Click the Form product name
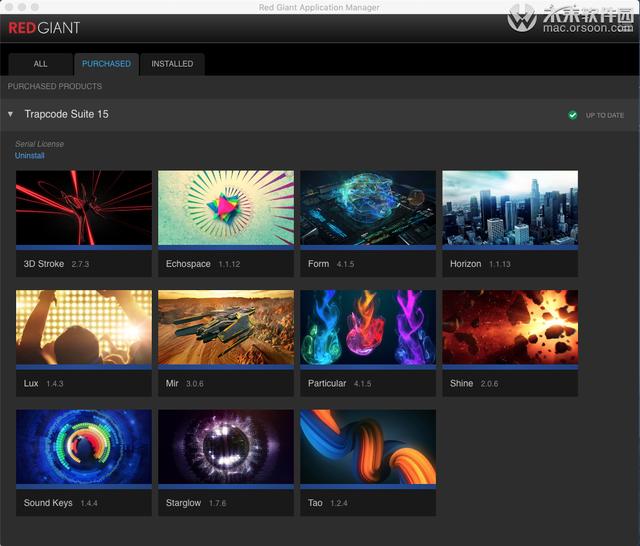This screenshot has height=546, width=640. pos(318,264)
